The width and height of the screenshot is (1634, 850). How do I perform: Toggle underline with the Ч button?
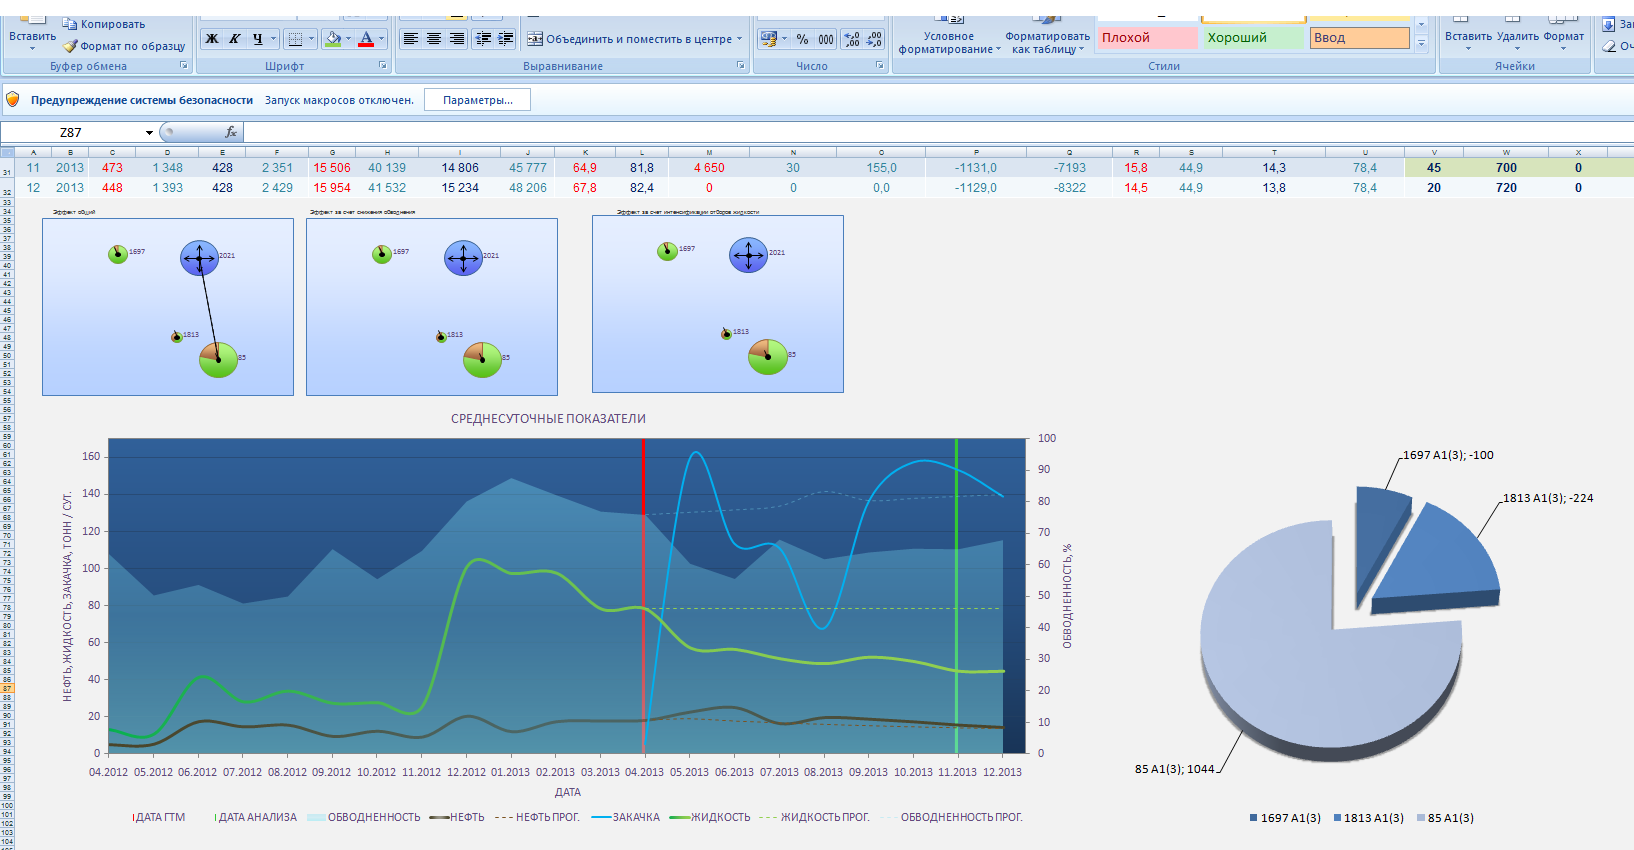pyautogui.click(x=258, y=39)
